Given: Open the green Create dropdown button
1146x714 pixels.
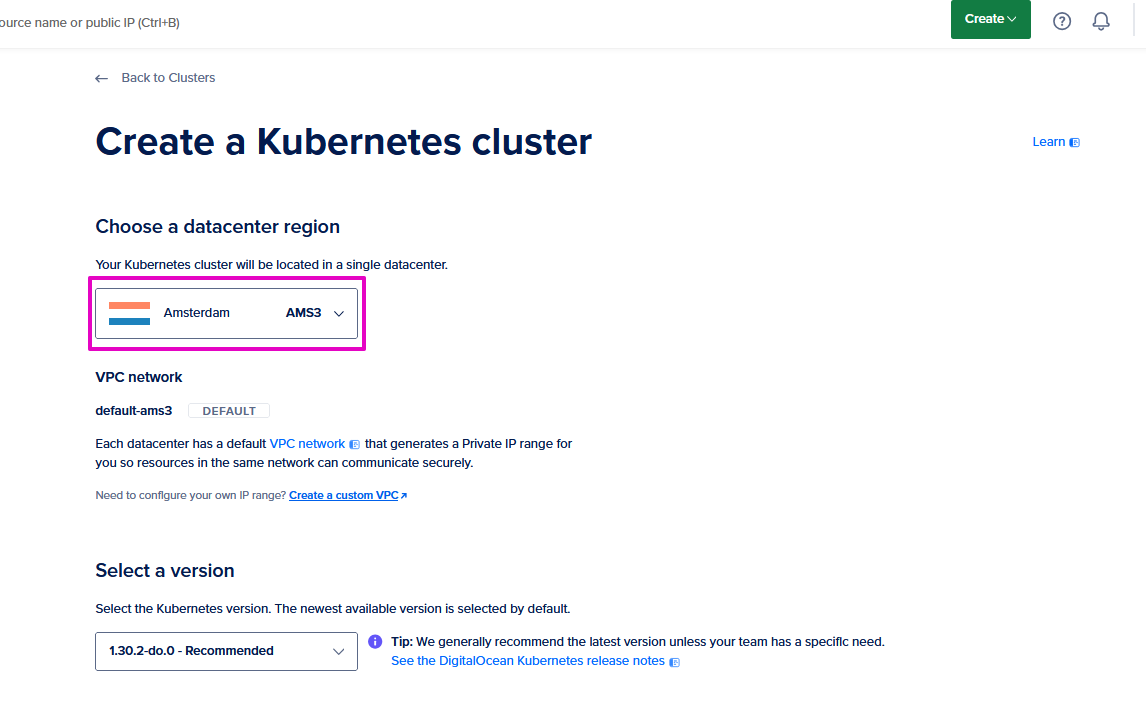Looking at the screenshot, I should (990, 19).
